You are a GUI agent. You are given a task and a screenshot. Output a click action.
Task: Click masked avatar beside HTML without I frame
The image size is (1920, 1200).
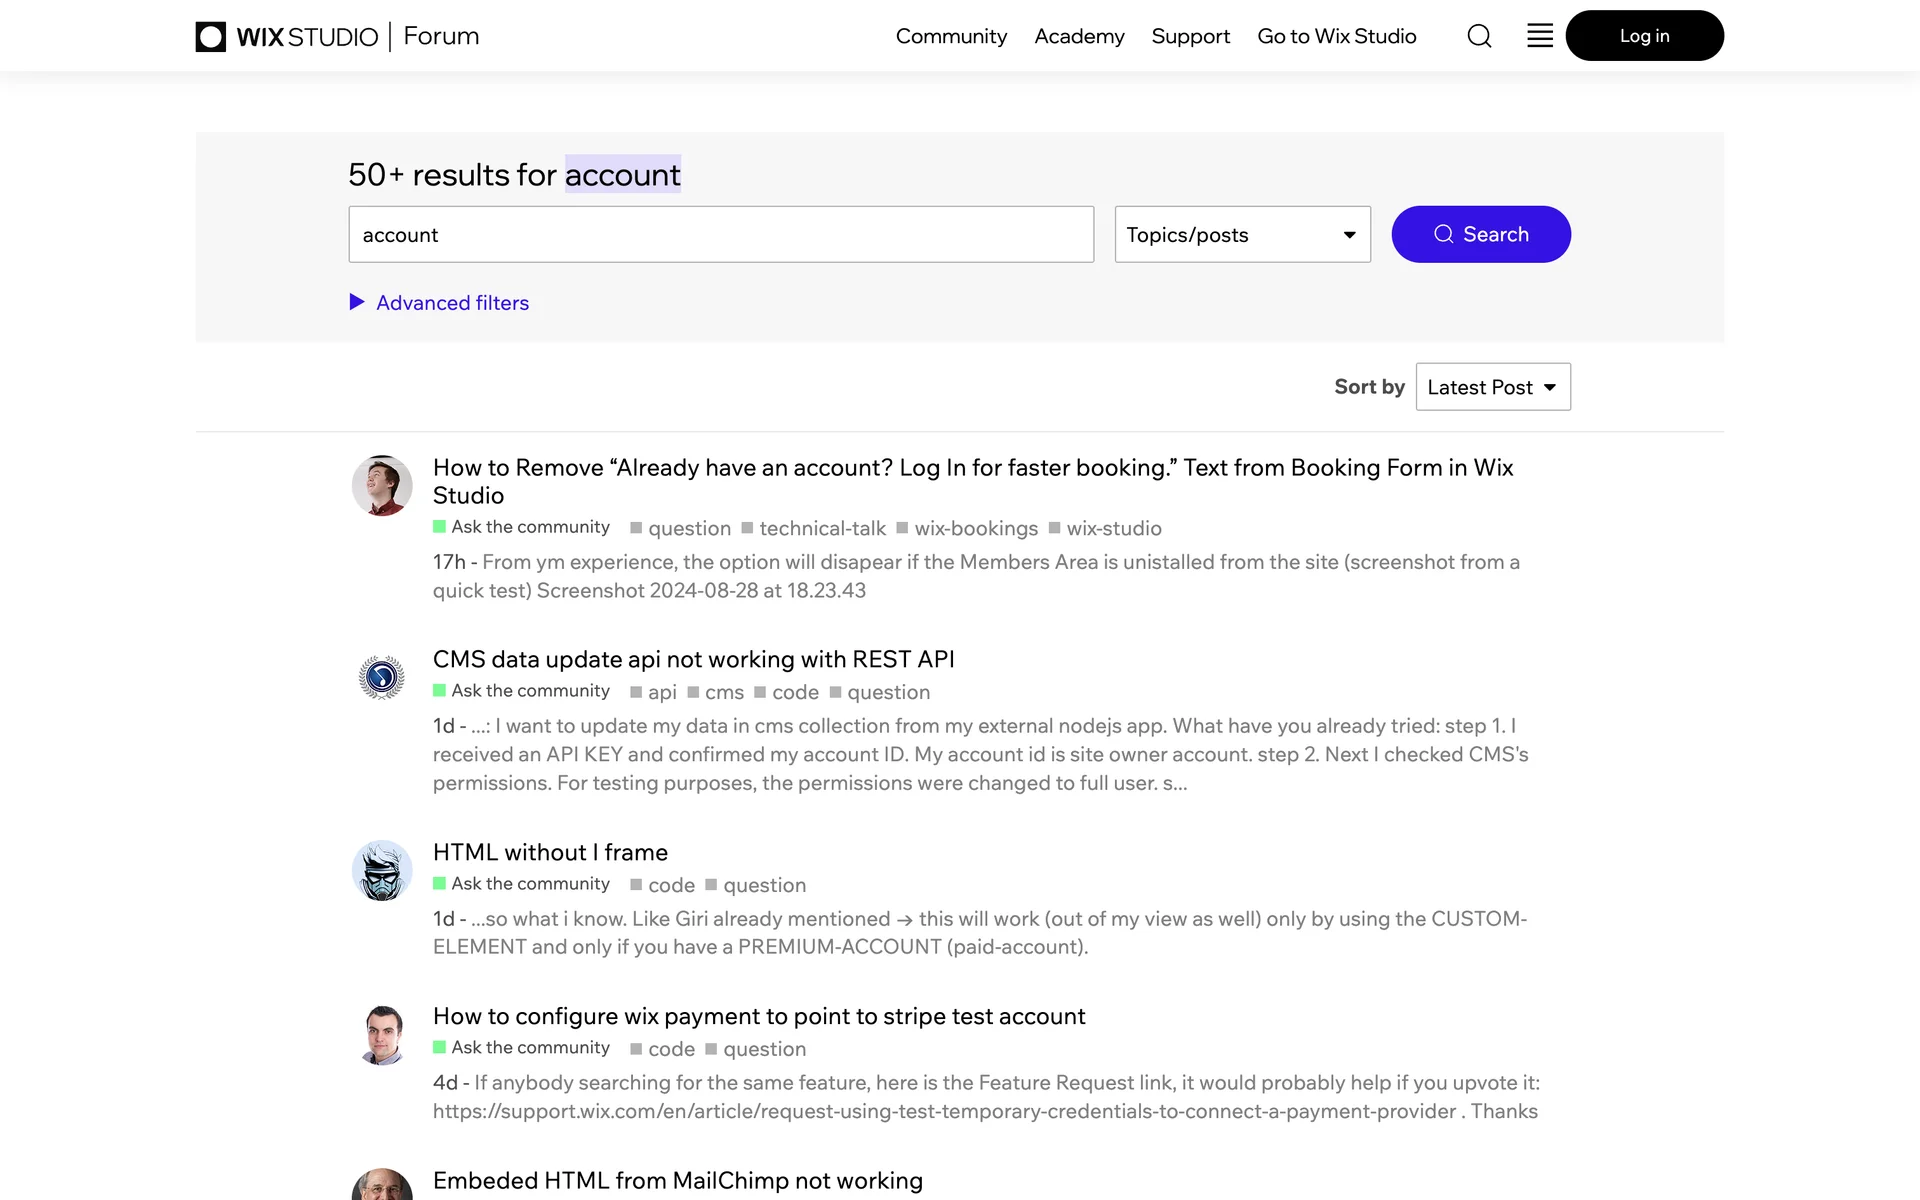[x=382, y=870]
